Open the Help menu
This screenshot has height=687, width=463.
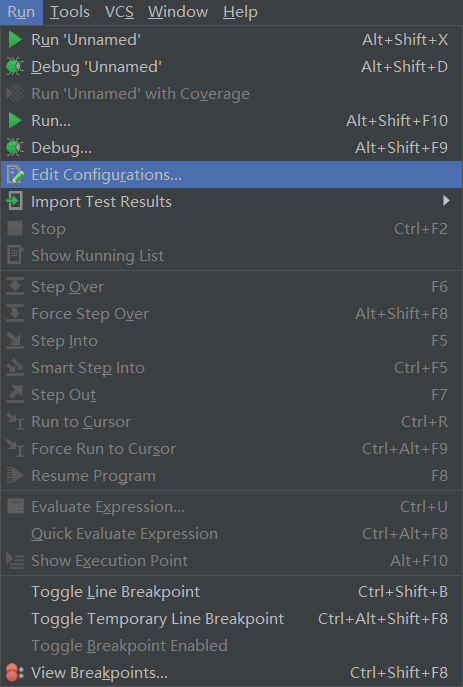pos(240,12)
